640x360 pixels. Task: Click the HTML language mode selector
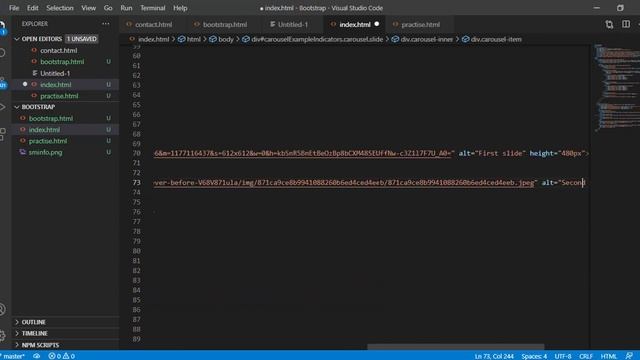pyautogui.click(x=609, y=356)
